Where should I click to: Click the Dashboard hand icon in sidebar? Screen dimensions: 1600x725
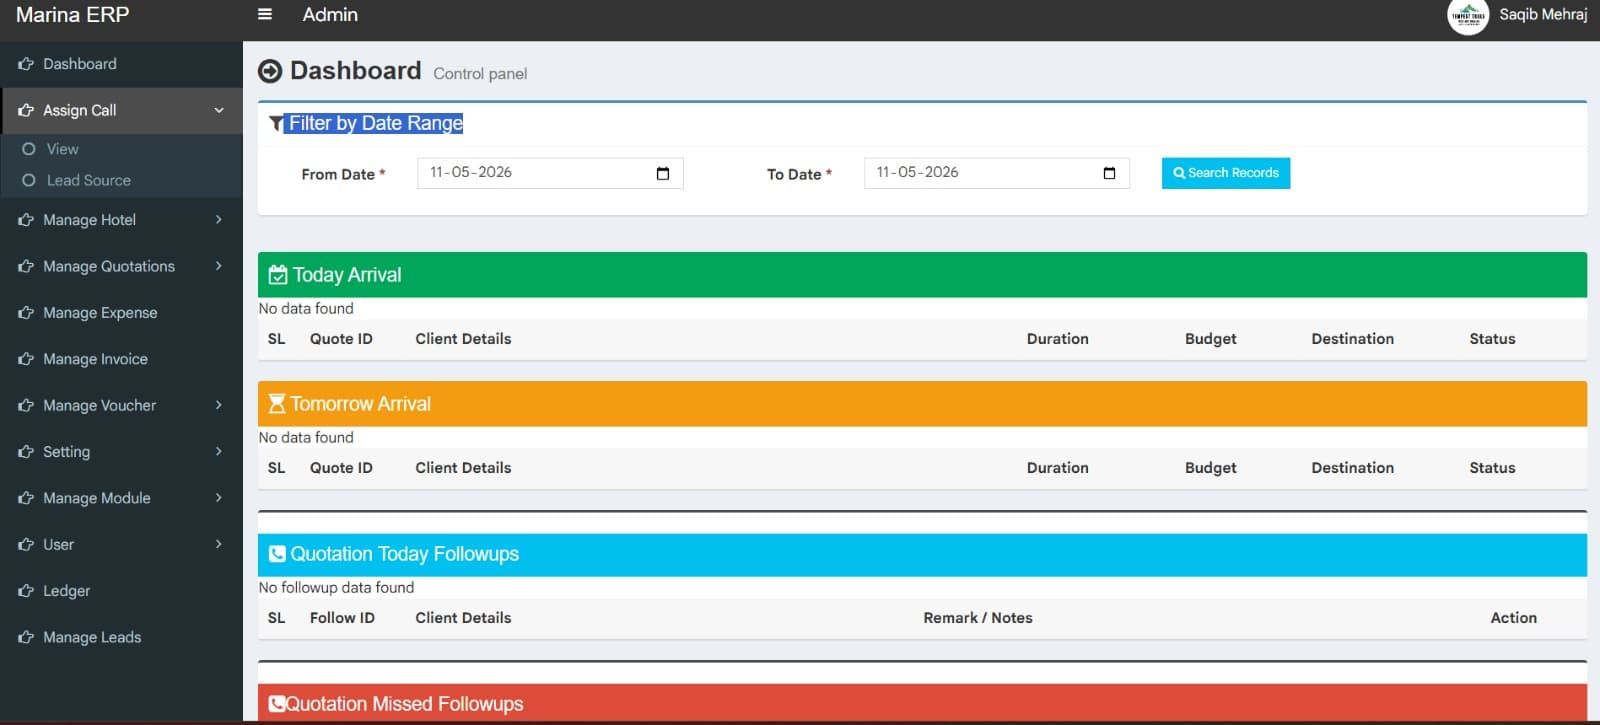coord(26,64)
